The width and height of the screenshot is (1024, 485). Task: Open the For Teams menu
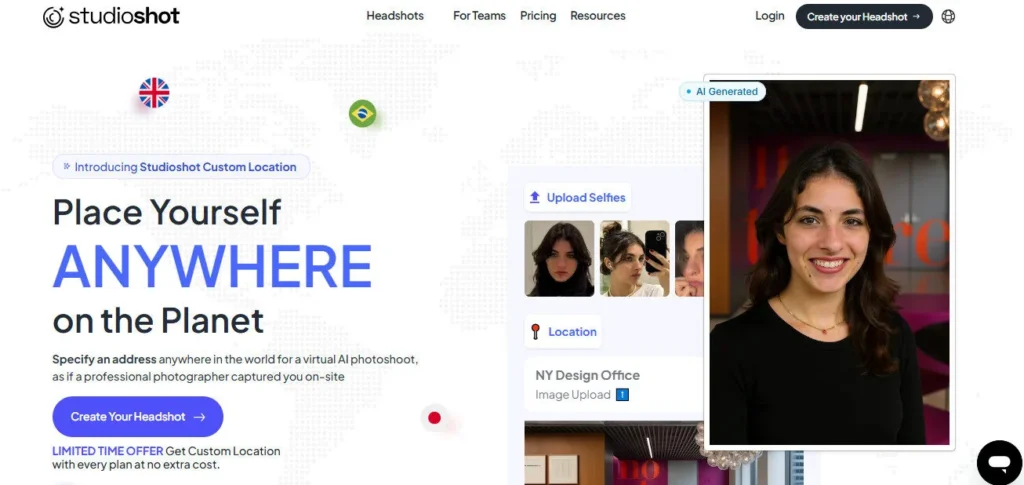479,16
